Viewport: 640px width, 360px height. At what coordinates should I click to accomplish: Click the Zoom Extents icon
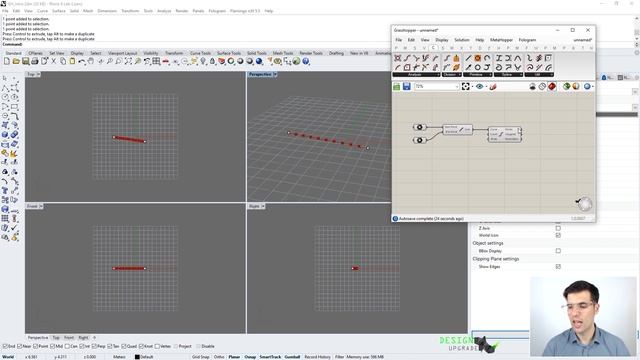coord(128,61)
